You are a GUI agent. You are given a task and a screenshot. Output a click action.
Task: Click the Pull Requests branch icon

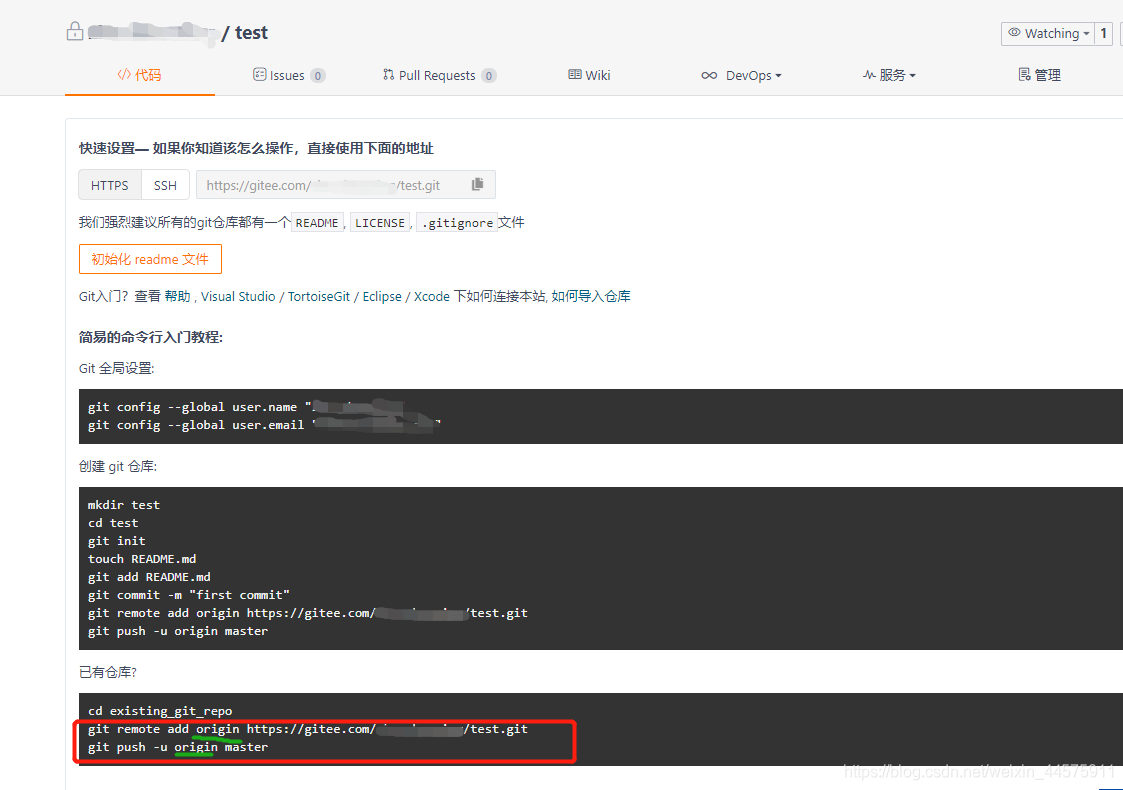pos(388,74)
